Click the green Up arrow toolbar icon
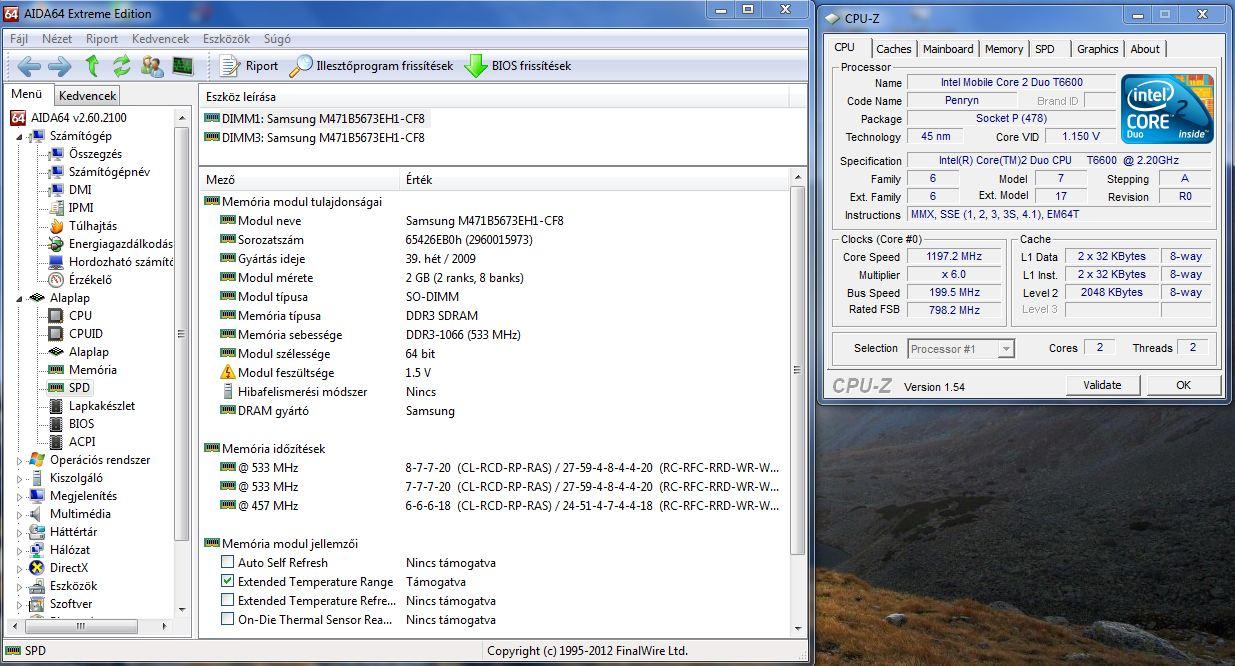This screenshot has width=1235, height=666. click(x=92, y=66)
